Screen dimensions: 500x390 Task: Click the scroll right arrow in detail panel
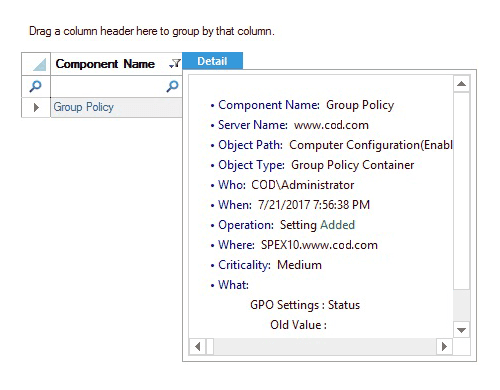point(444,347)
